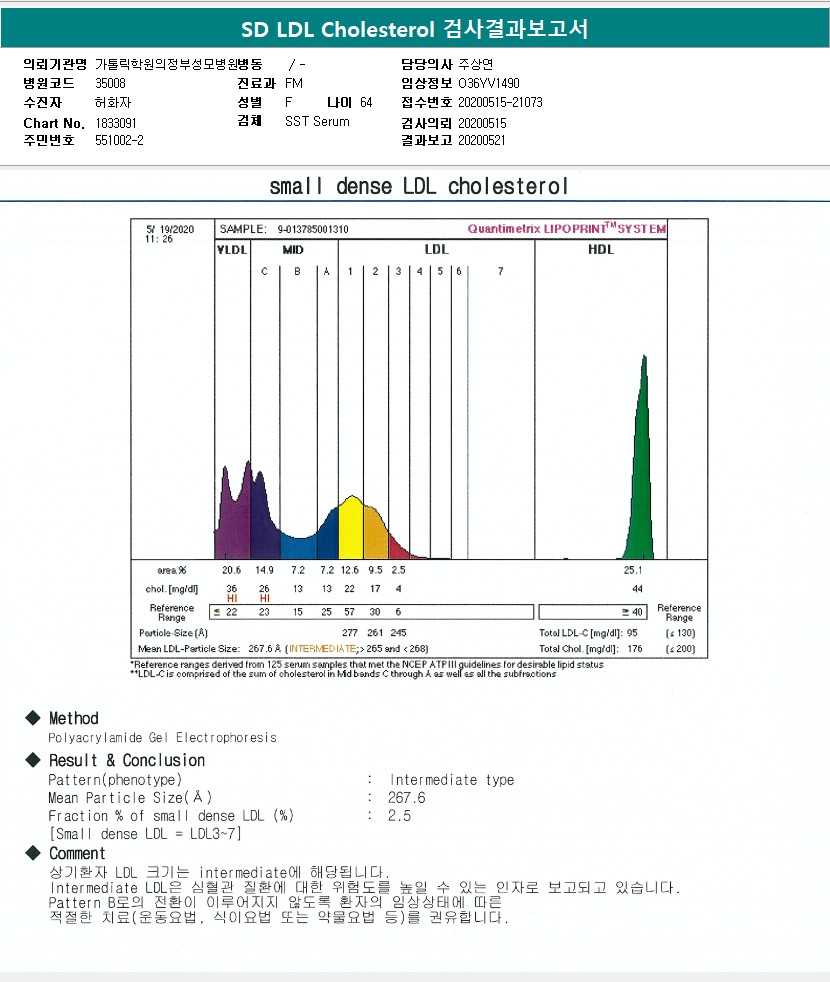Click the "HDL" column header

point(601,249)
